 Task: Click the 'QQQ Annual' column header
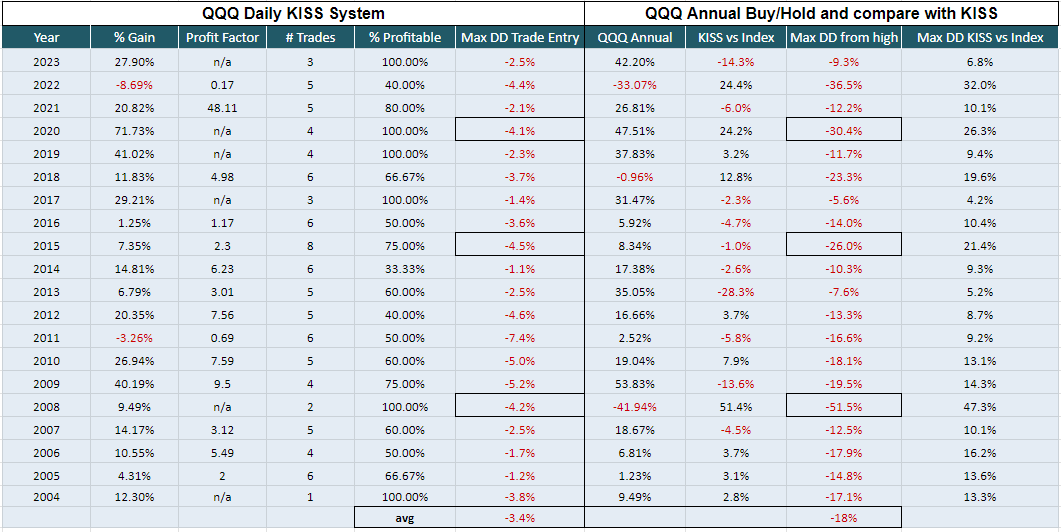(635, 38)
